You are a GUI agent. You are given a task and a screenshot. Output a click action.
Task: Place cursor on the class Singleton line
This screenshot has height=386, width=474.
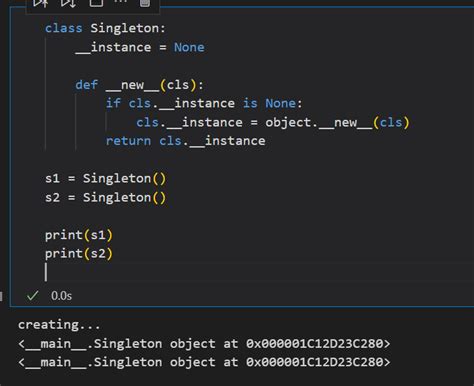[x=105, y=28]
